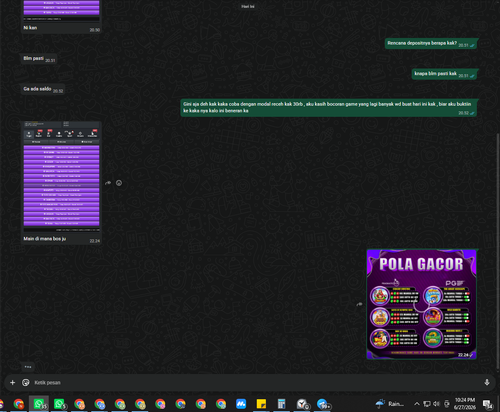500x412 pixels.
Task: Open the volume tray icon
Action: [x=436, y=404]
